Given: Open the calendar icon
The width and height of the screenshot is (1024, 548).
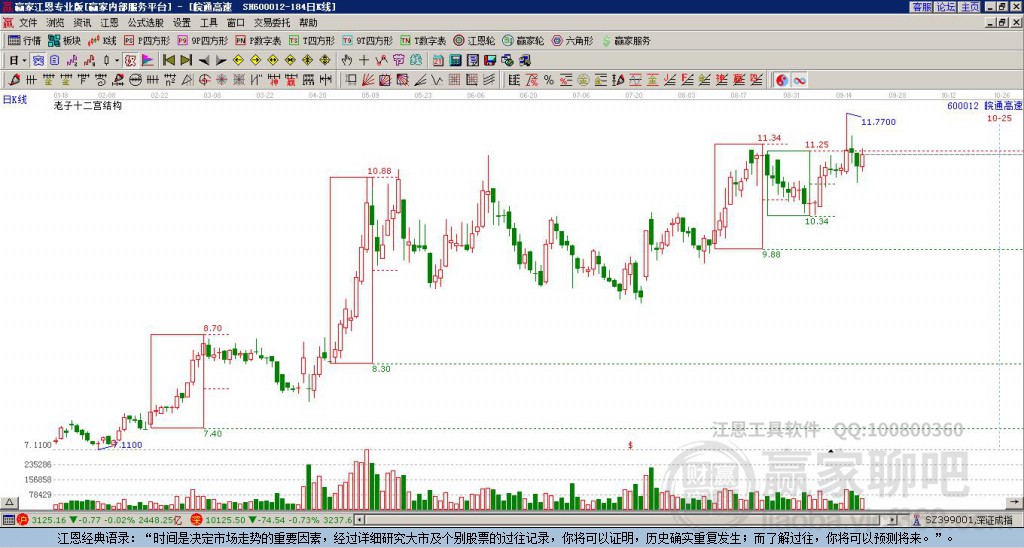Looking at the screenshot, I should (x=438, y=61).
